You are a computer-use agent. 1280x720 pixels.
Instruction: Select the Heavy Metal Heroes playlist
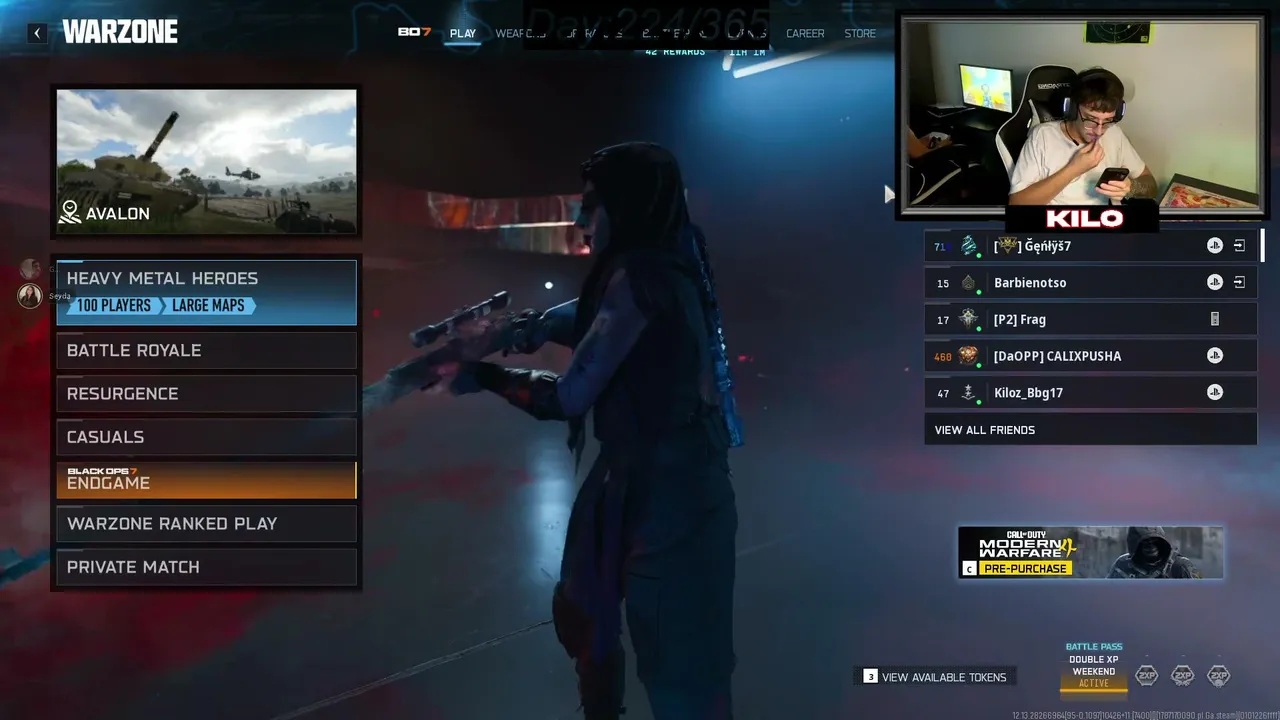pyautogui.click(x=206, y=292)
